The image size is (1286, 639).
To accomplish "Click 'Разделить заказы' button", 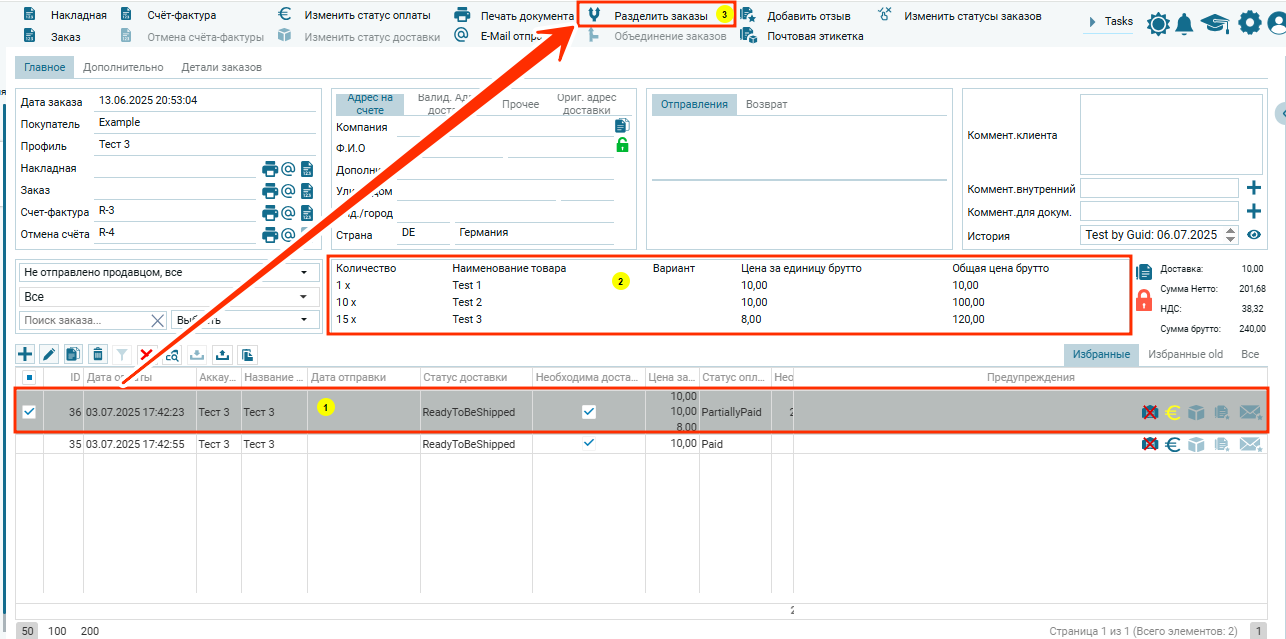I will point(660,16).
